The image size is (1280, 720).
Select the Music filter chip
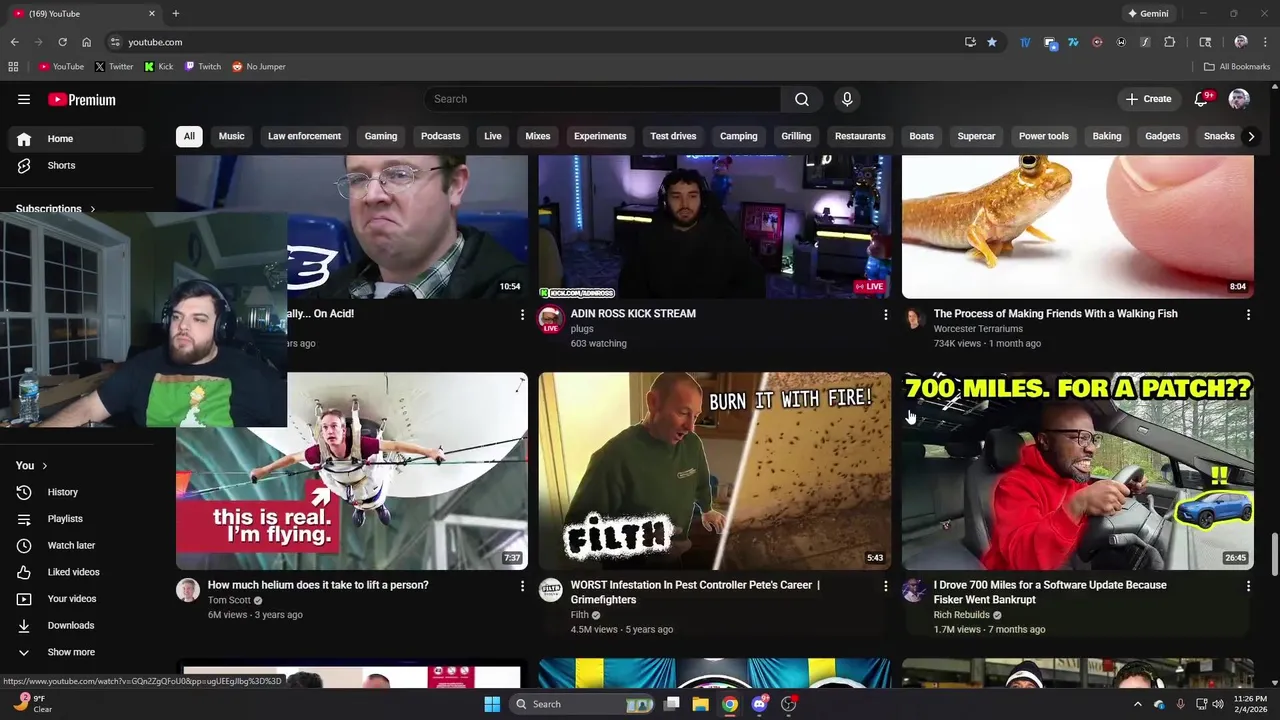232,136
